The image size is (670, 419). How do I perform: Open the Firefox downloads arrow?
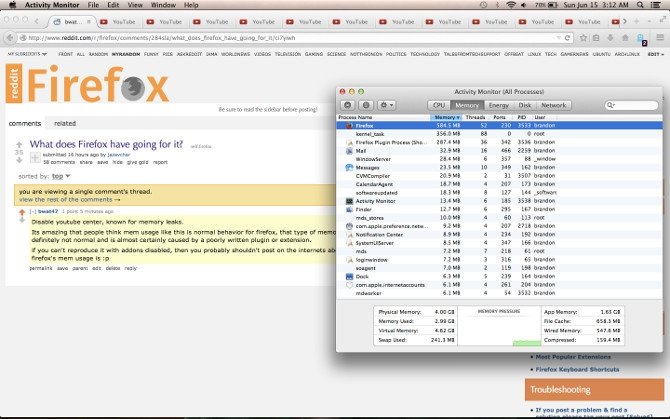(610, 38)
